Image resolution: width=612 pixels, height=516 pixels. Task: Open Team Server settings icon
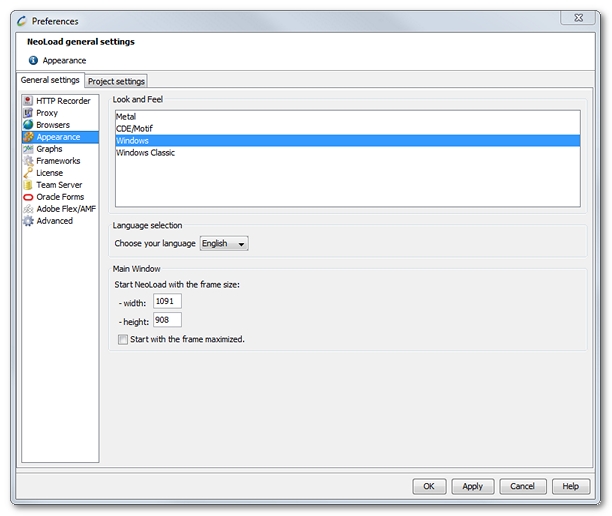[28, 185]
